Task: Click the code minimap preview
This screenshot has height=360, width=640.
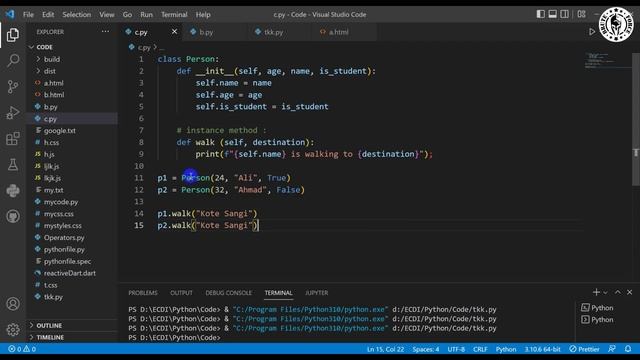Action: [x=607, y=60]
